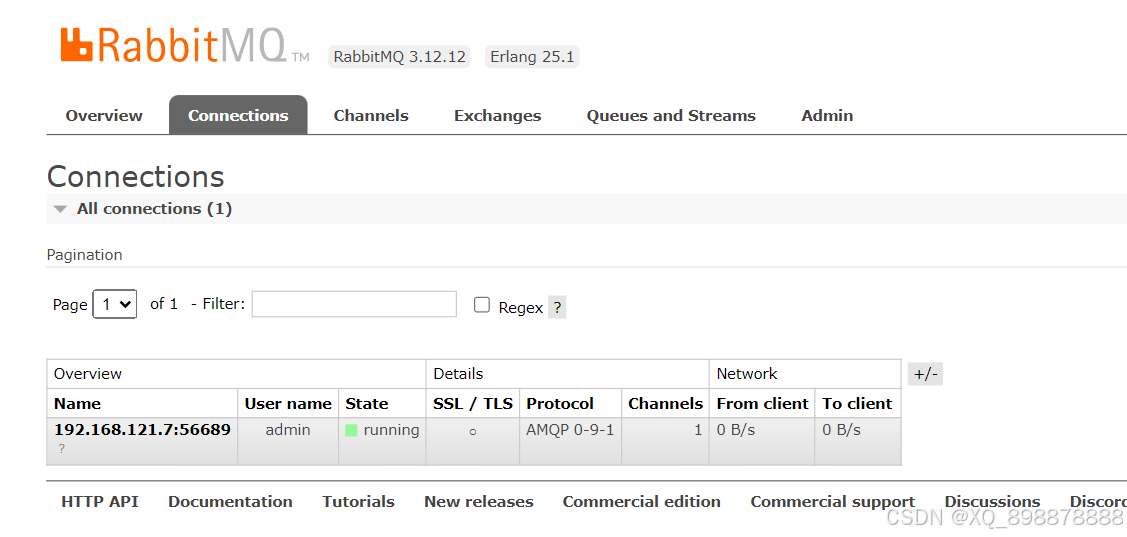Viewport: 1127px width, 537px height.
Task: Open the Documentation footer link
Action: (x=230, y=502)
